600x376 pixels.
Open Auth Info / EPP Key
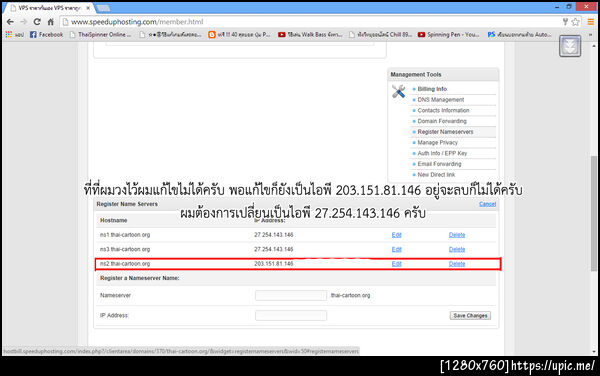[442, 153]
